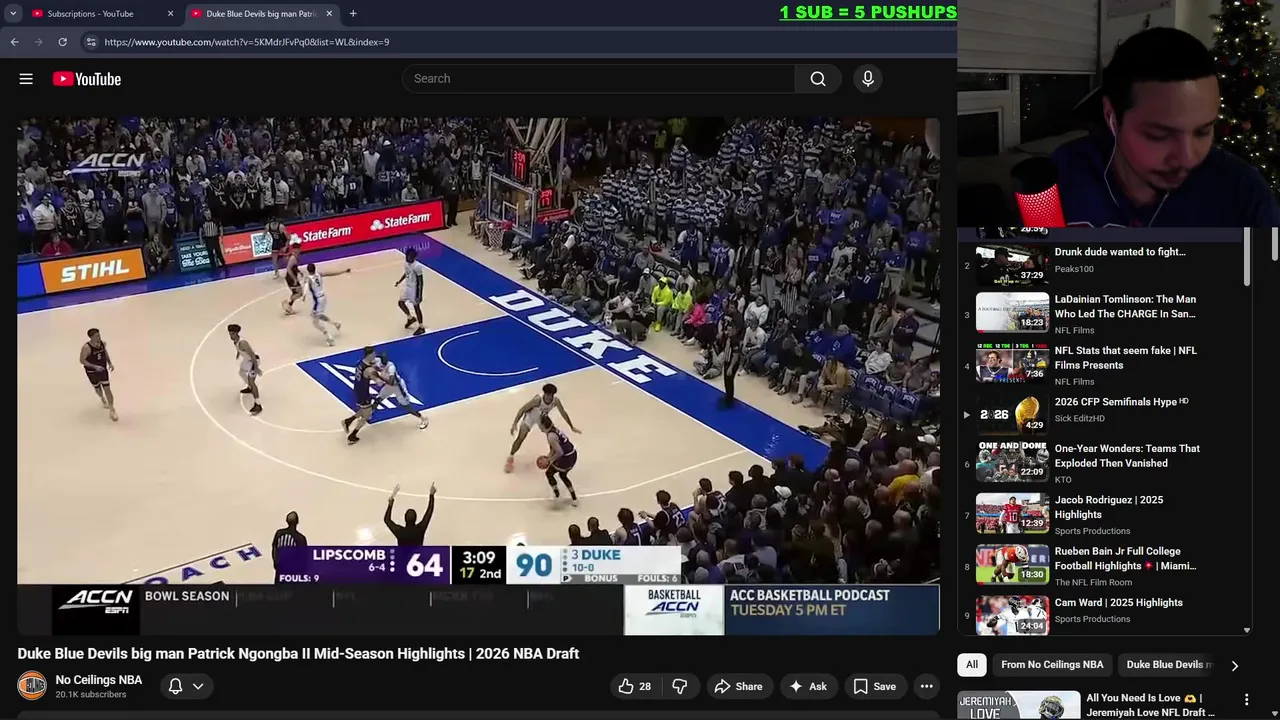Viewport: 1280px width, 720px height.
Task: Click the search magnifier button
Action: pyautogui.click(x=818, y=79)
